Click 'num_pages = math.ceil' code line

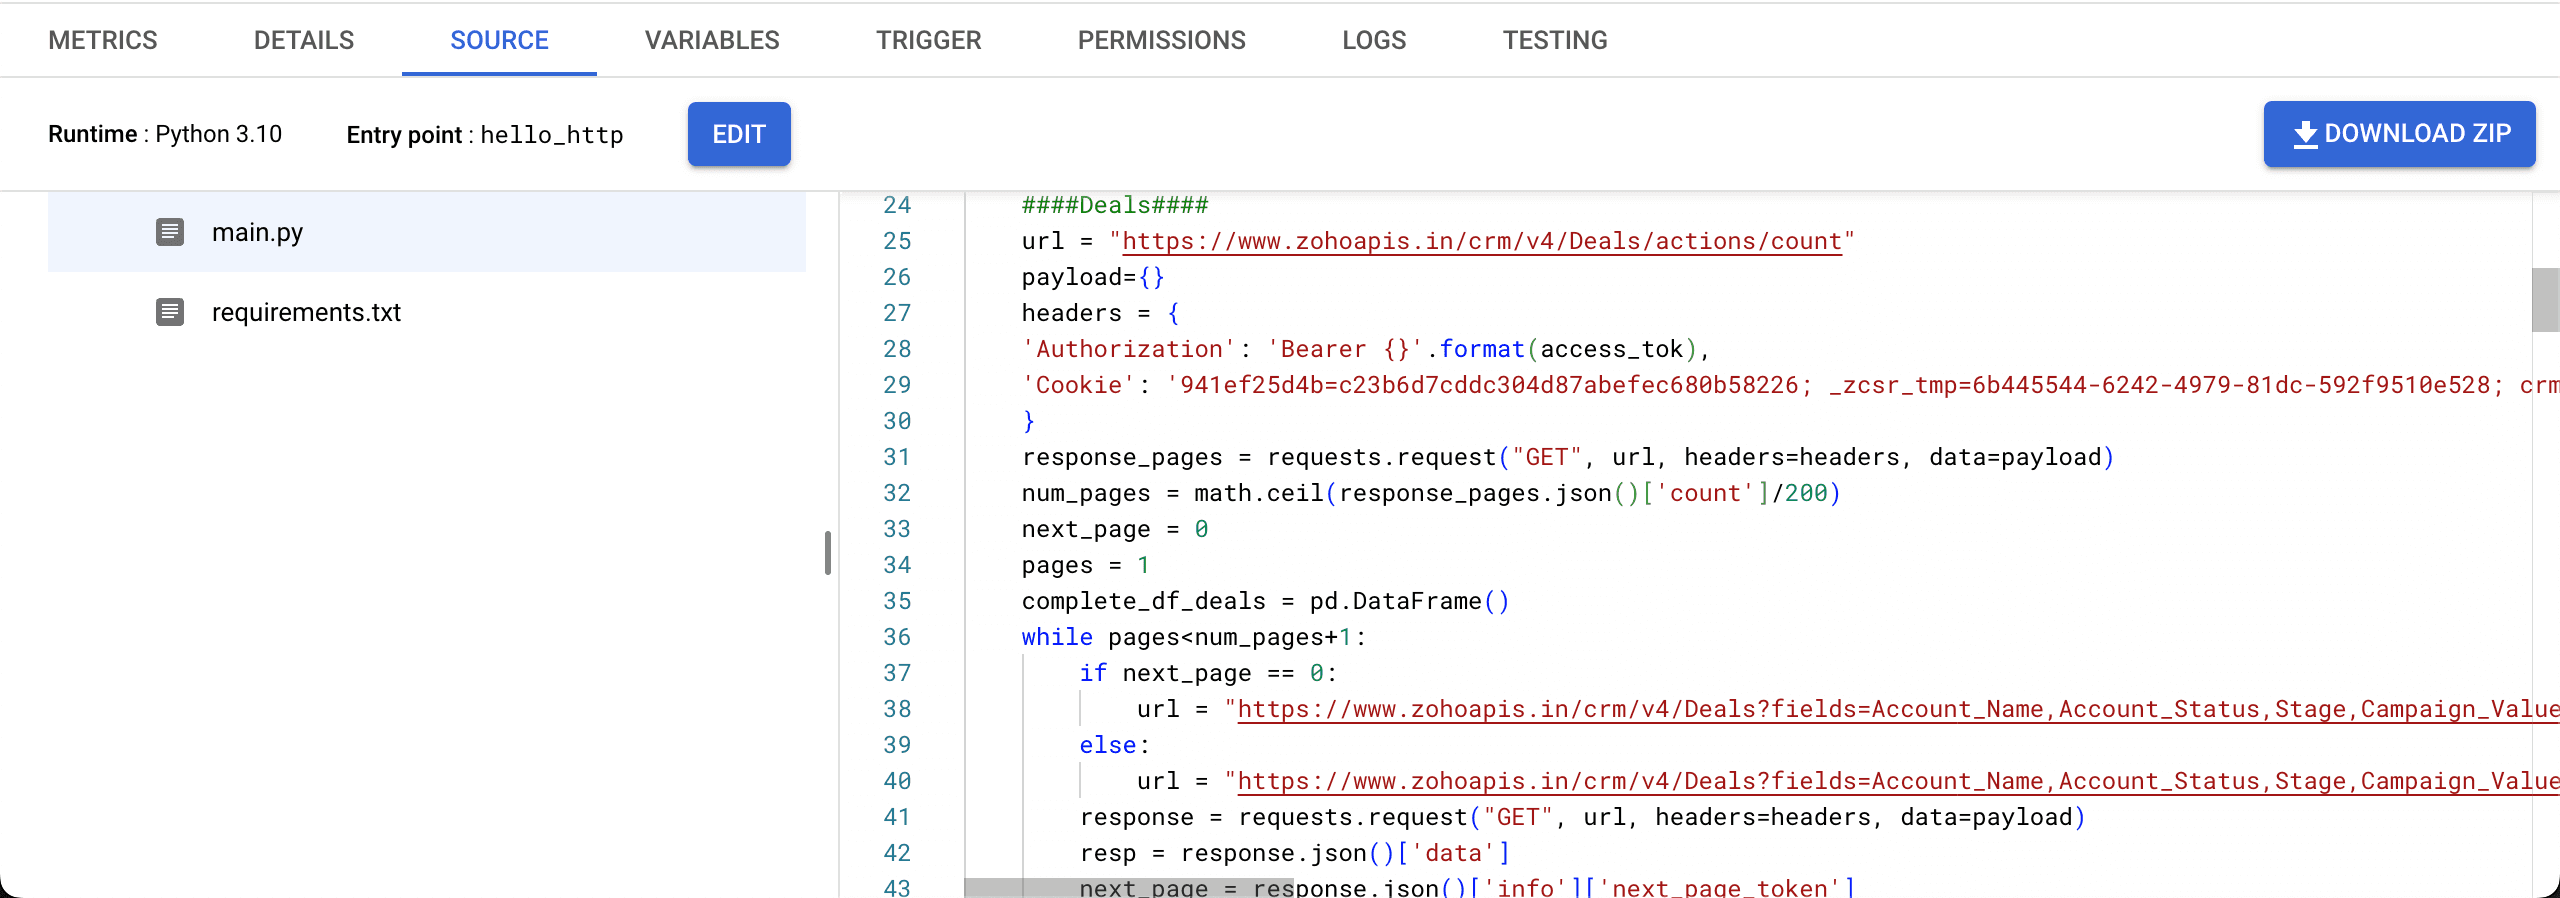coord(1431,493)
